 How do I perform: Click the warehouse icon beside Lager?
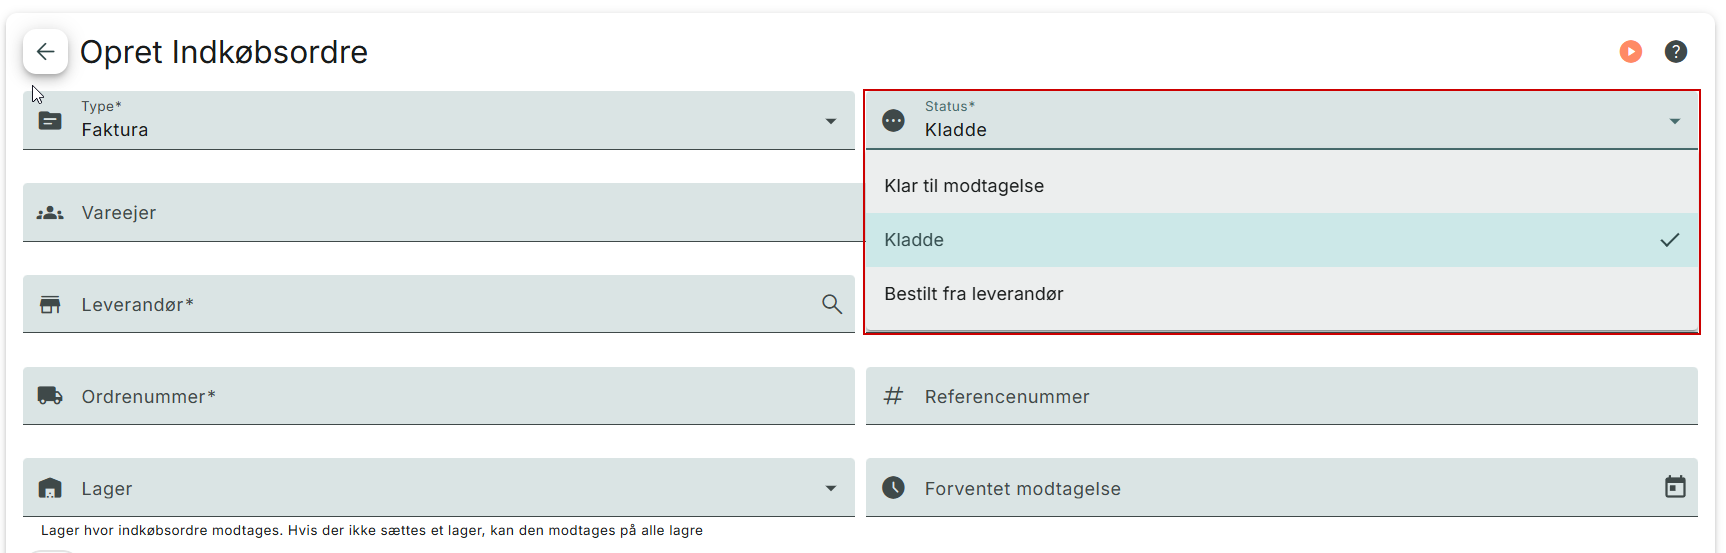coord(50,488)
